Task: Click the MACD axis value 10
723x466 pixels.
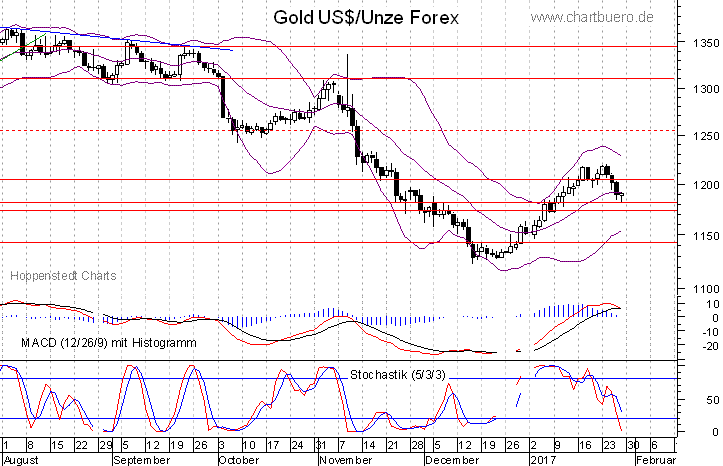Action: [712, 304]
